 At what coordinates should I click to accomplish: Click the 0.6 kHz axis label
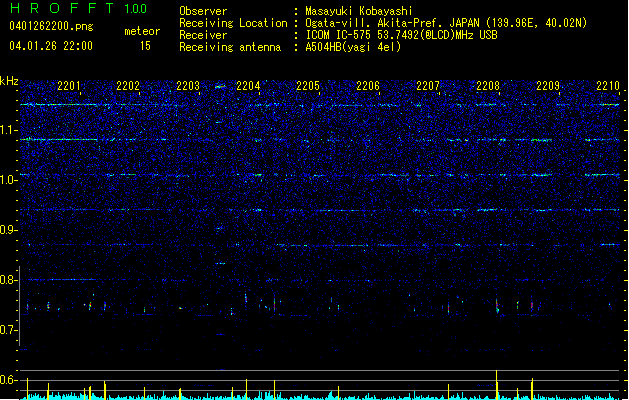pyautogui.click(x=8, y=380)
